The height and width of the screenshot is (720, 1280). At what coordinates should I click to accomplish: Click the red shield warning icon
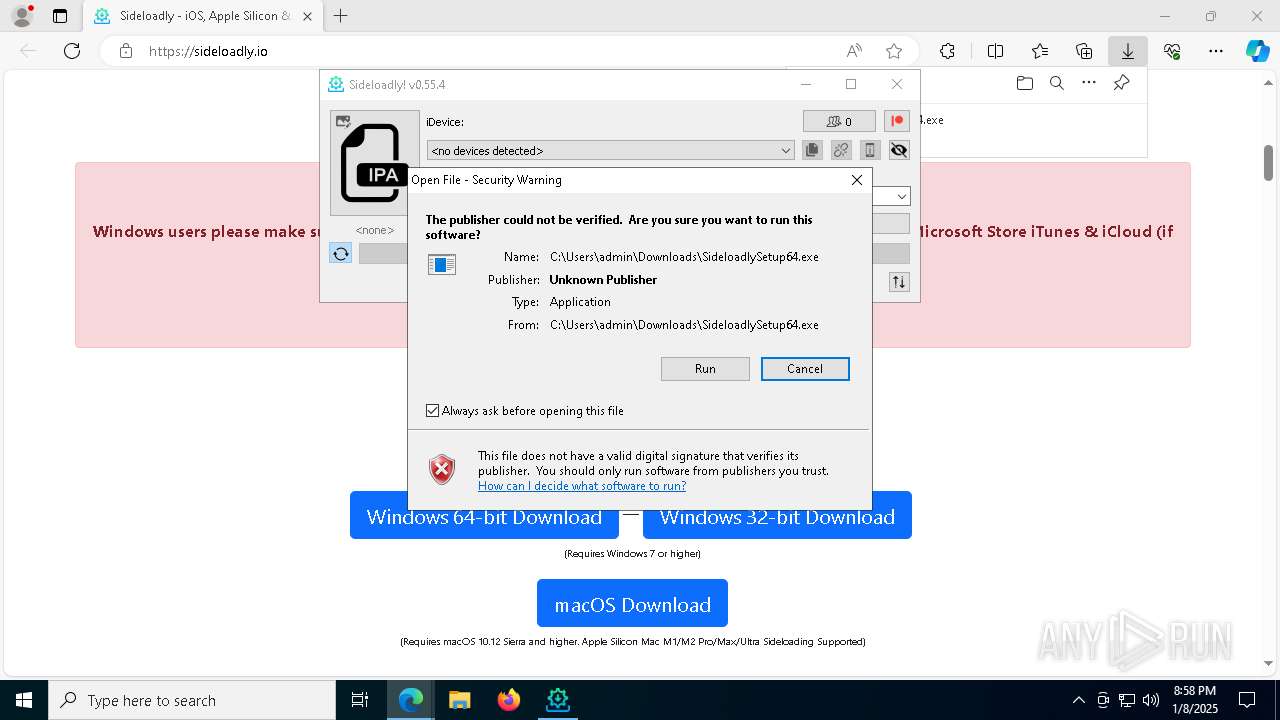pos(442,469)
